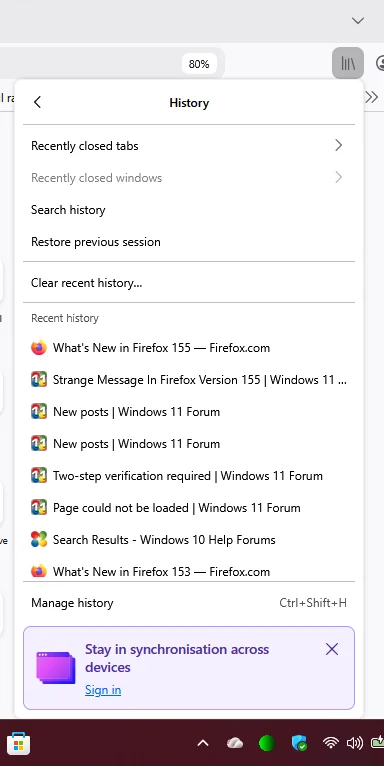This screenshot has width=384, height=766.
Task: Expand Recently closed tabs submenu
Action: (189, 146)
